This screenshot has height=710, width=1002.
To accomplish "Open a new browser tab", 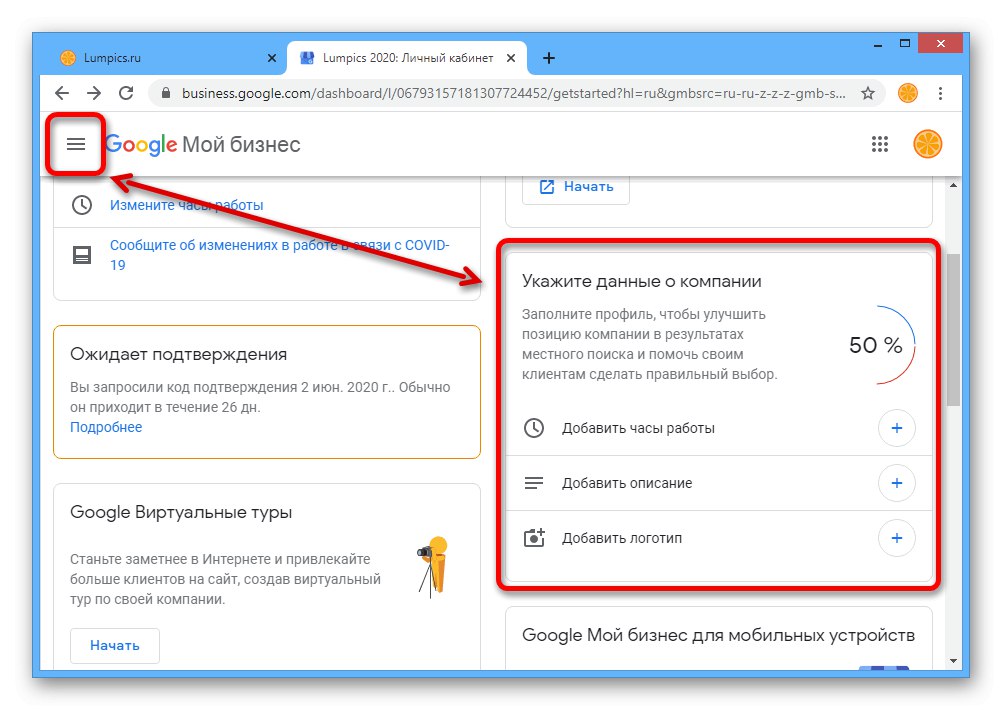I will (549, 58).
